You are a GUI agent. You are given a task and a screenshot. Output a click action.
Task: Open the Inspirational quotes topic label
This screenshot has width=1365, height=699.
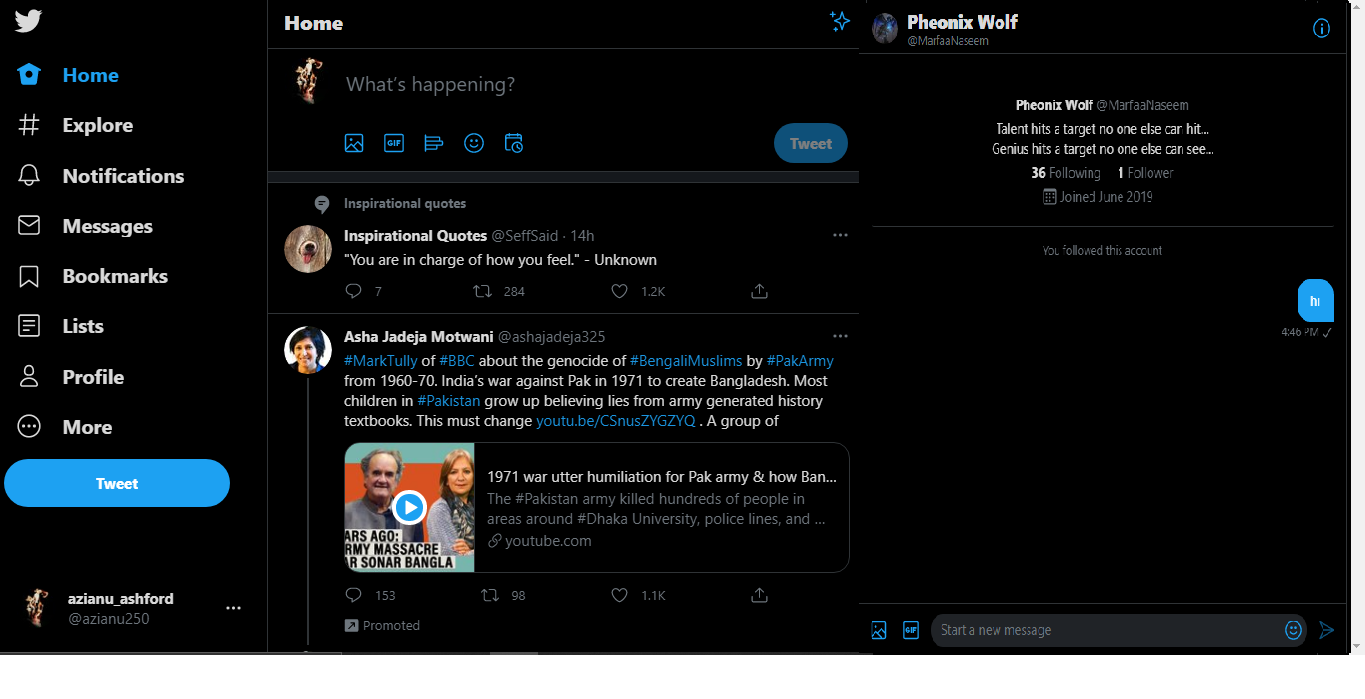pos(405,203)
